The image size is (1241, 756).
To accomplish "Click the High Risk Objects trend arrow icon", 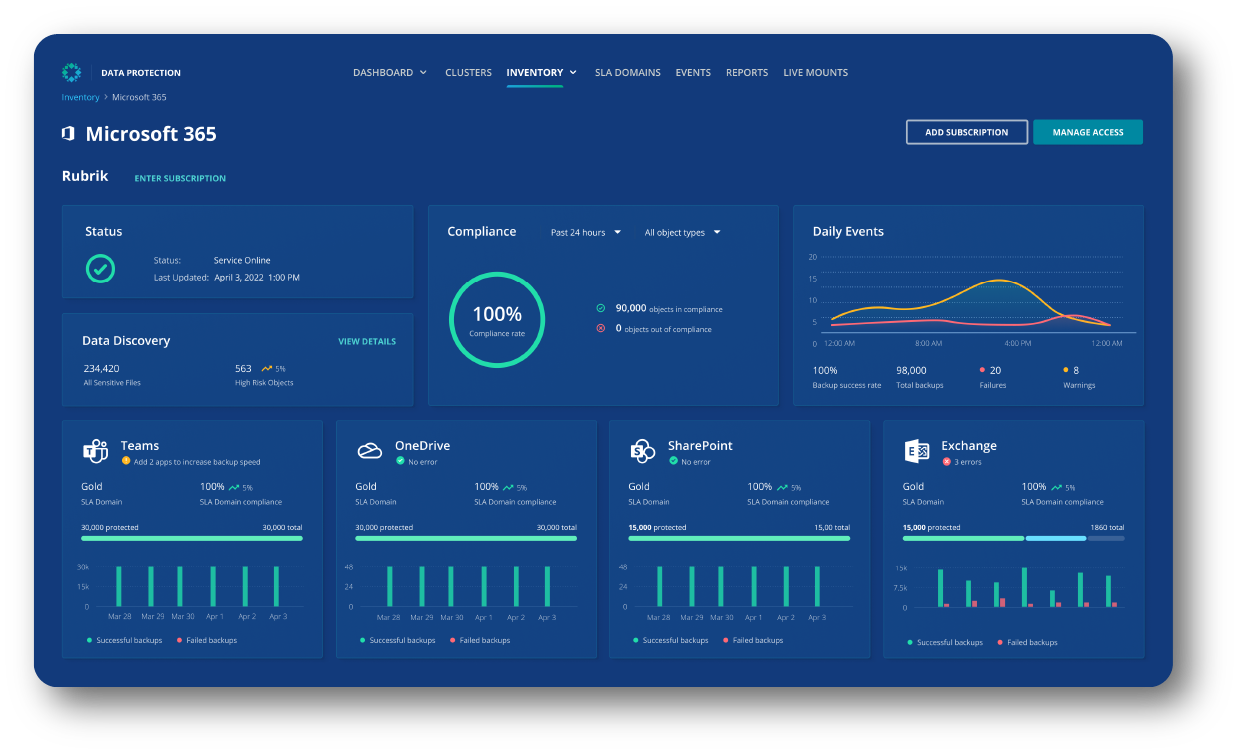I will (267, 369).
